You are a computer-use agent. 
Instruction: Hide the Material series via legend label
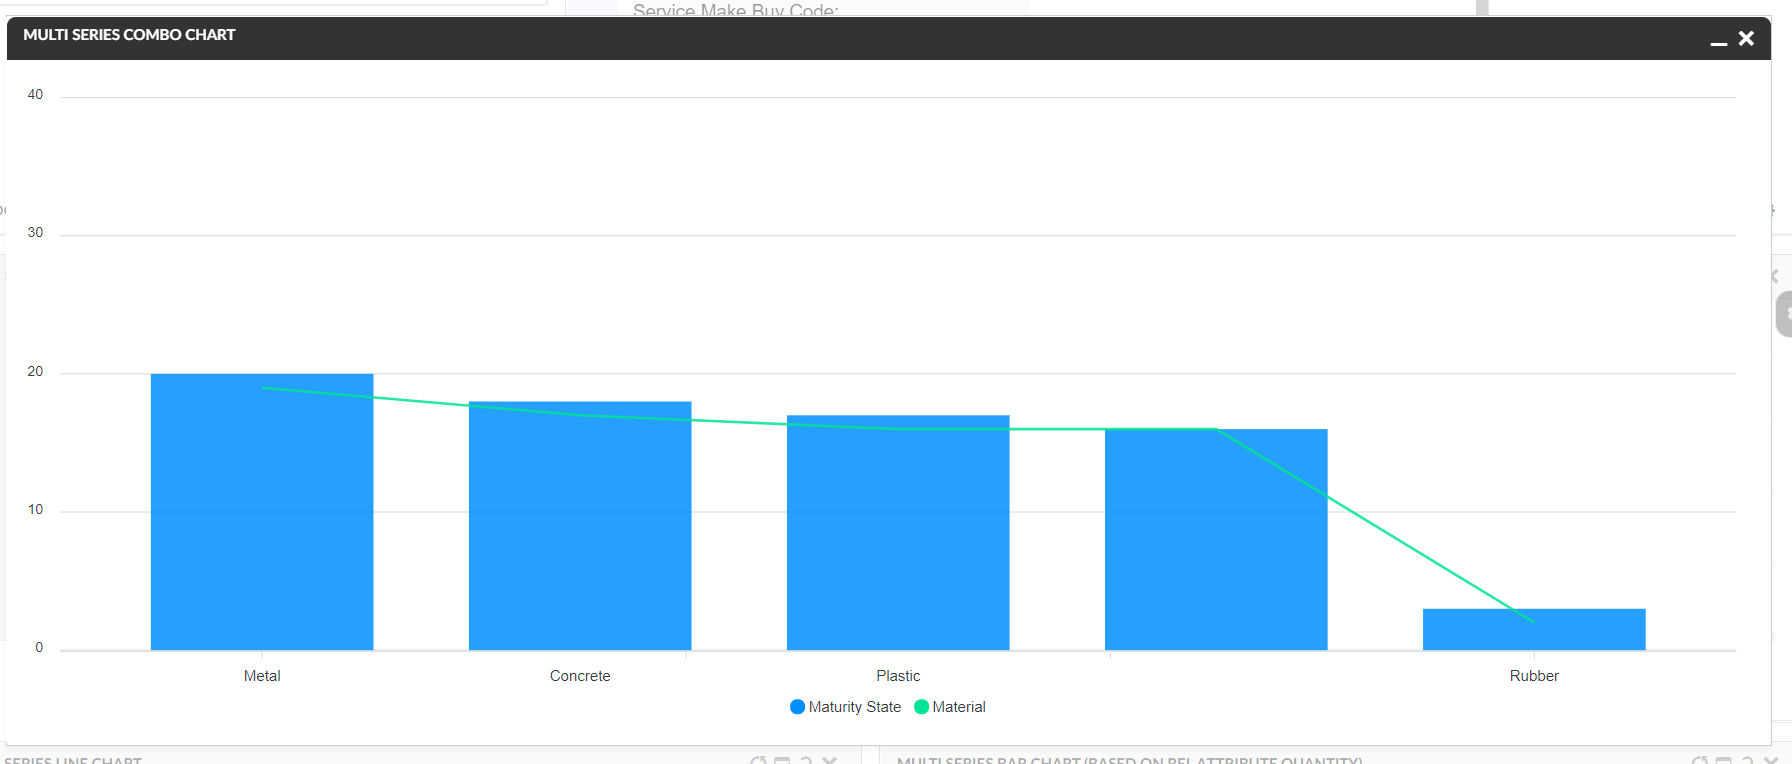coord(958,707)
